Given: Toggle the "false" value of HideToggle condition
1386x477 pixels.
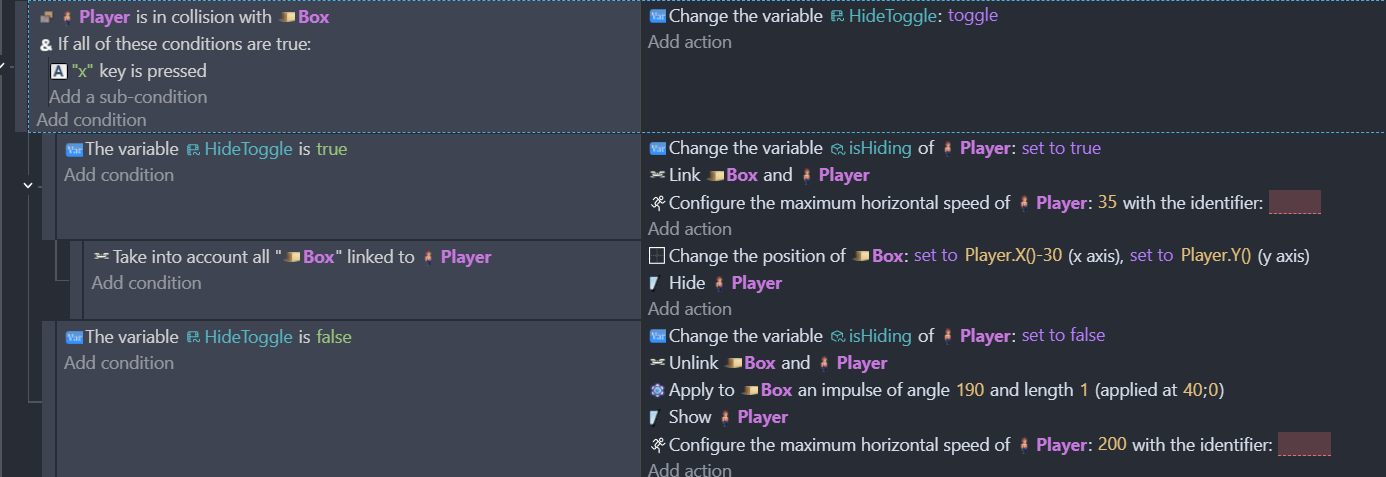Looking at the screenshot, I should pyautogui.click(x=334, y=337).
